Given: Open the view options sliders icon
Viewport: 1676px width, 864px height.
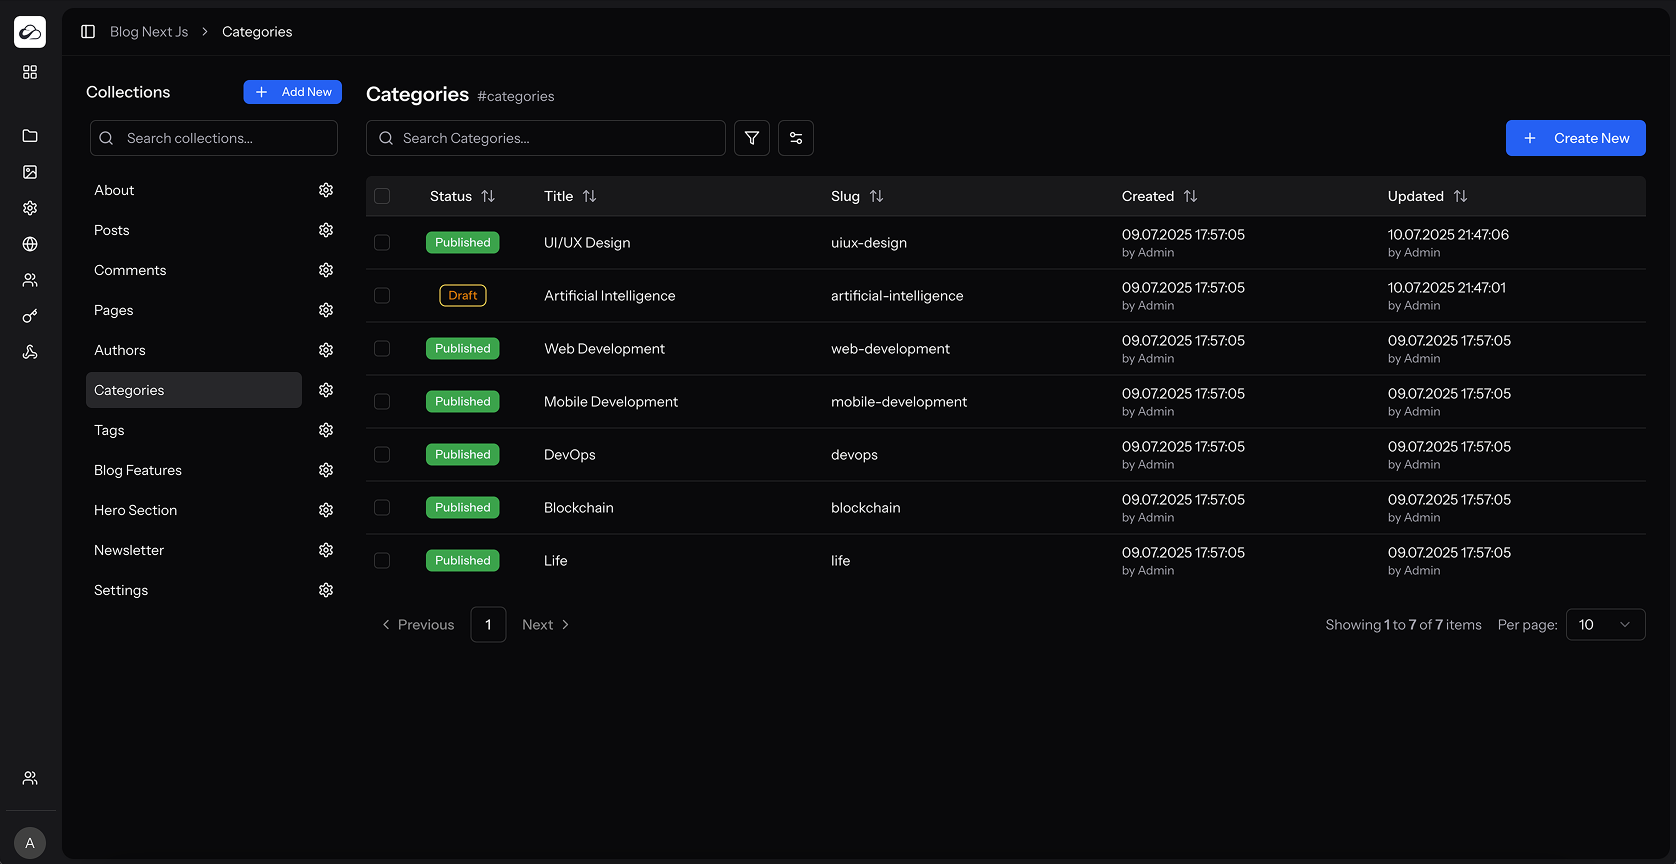Looking at the screenshot, I should [x=796, y=138].
